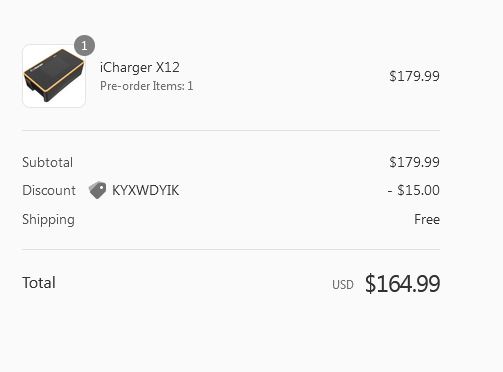Click the Subtotal label

click(47, 162)
